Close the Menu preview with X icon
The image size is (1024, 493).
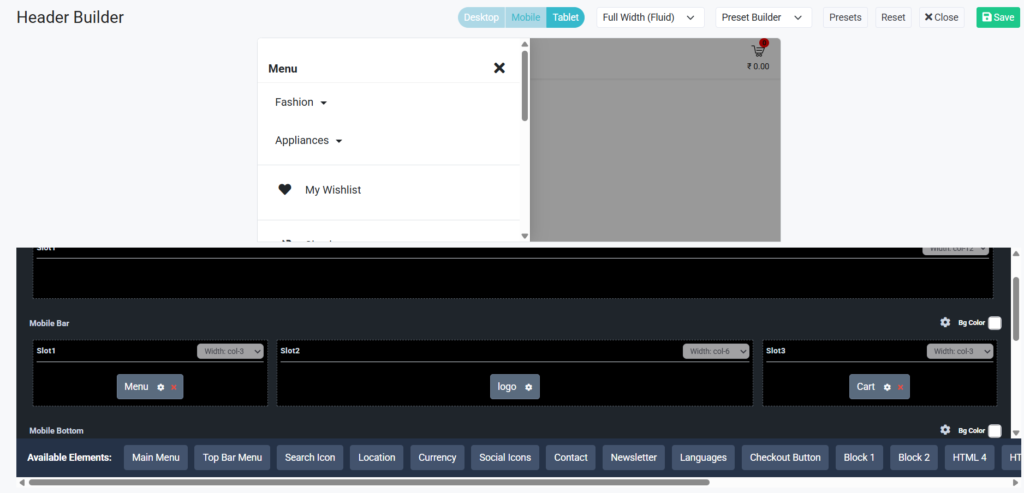[x=499, y=68]
